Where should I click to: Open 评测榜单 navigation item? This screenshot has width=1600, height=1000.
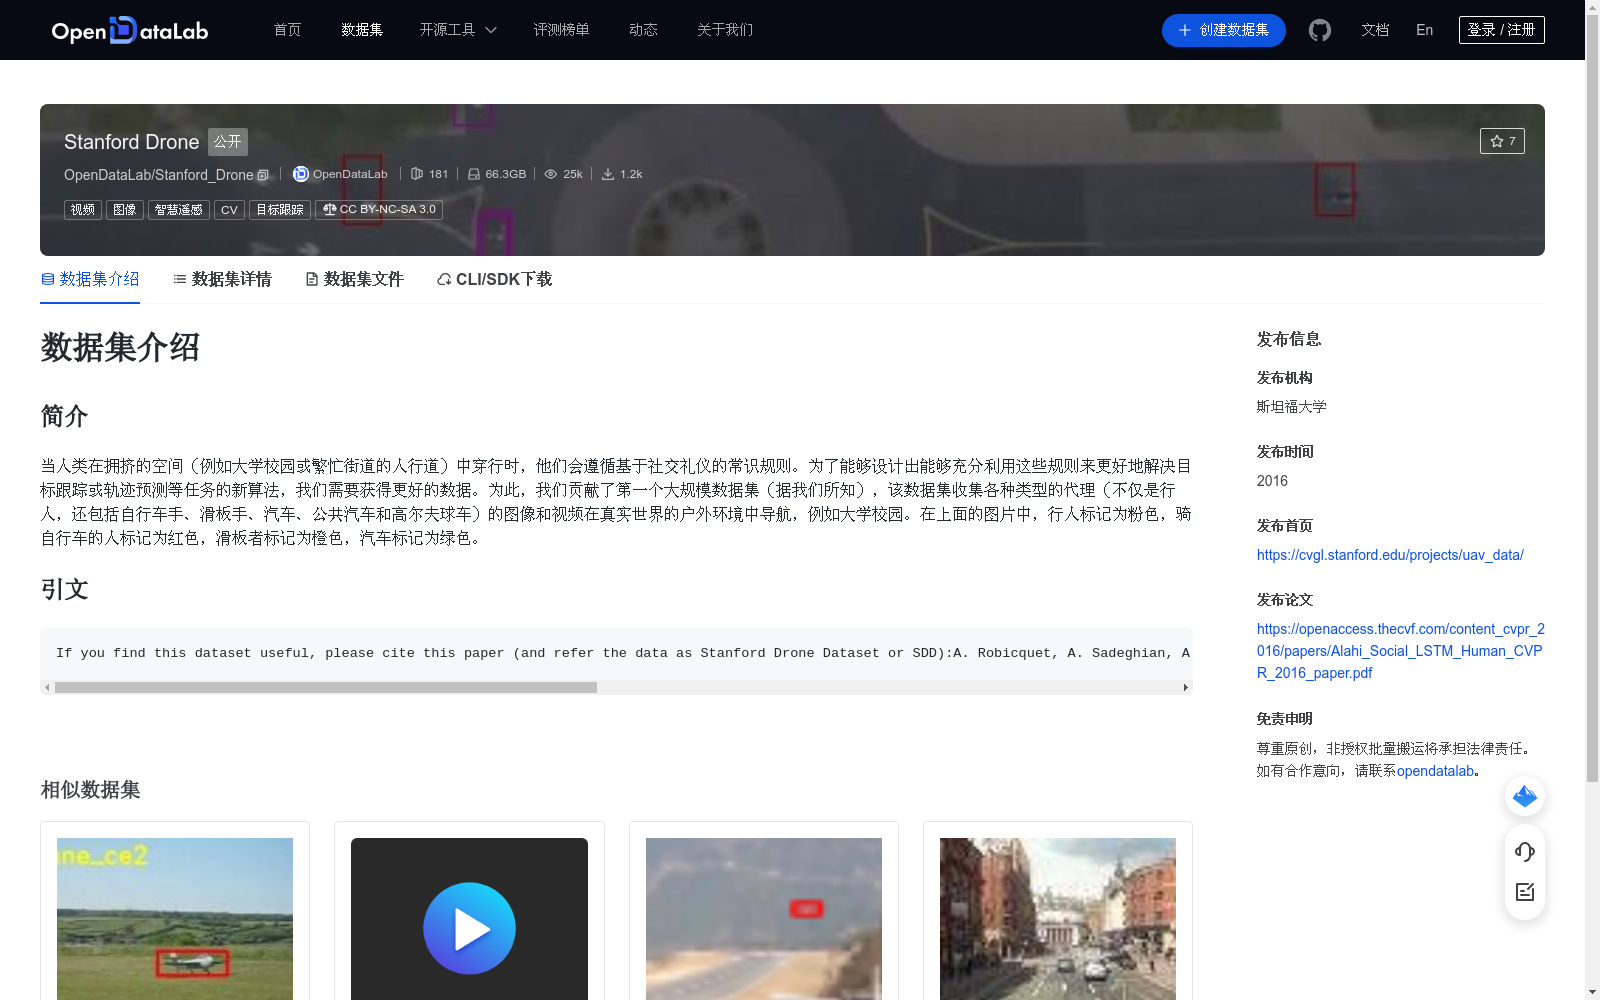click(x=561, y=30)
